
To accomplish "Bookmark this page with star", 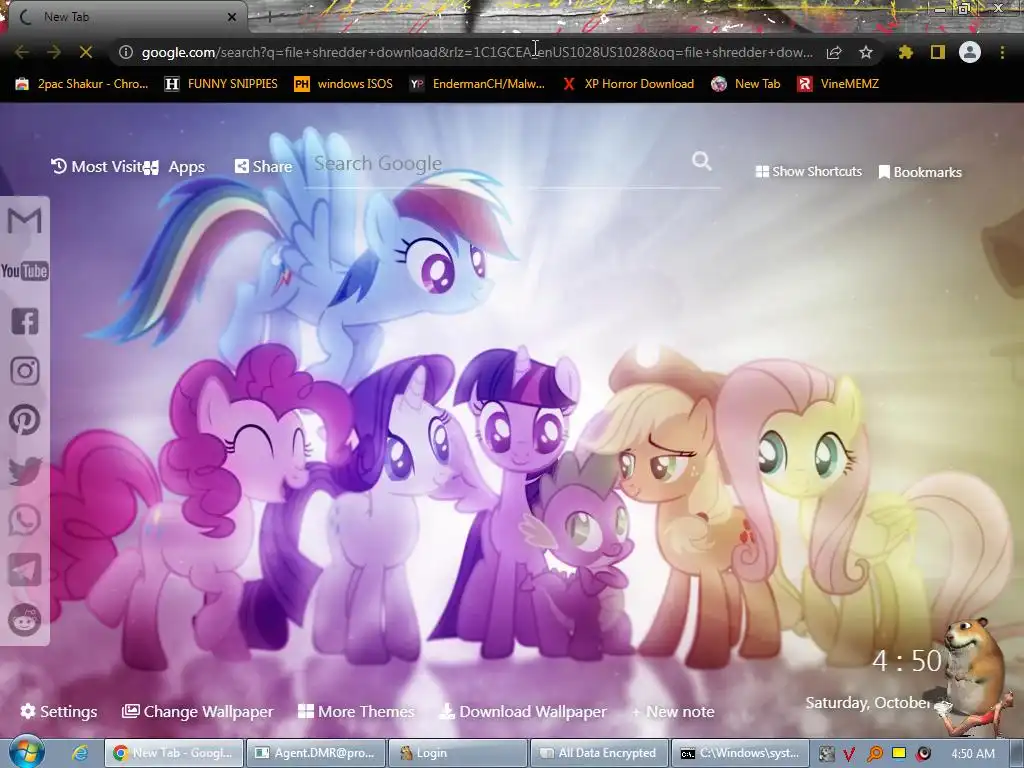I will [866, 52].
